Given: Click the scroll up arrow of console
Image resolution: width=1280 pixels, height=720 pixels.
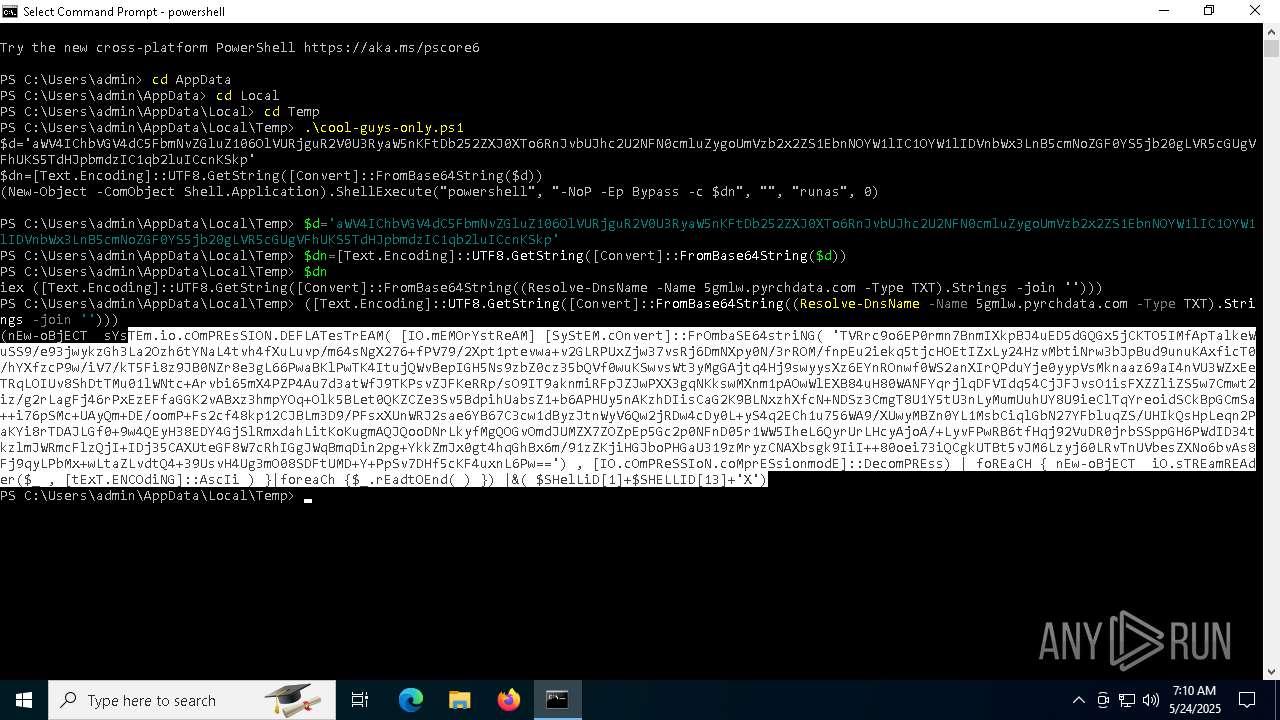Looking at the screenshot, I should pos(1271,31).
